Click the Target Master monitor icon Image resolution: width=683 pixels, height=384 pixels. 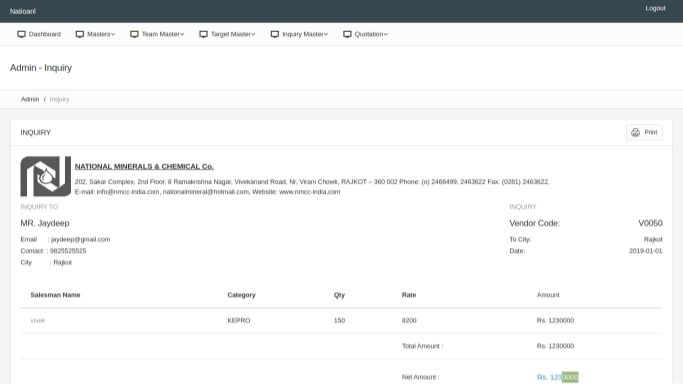203,34
